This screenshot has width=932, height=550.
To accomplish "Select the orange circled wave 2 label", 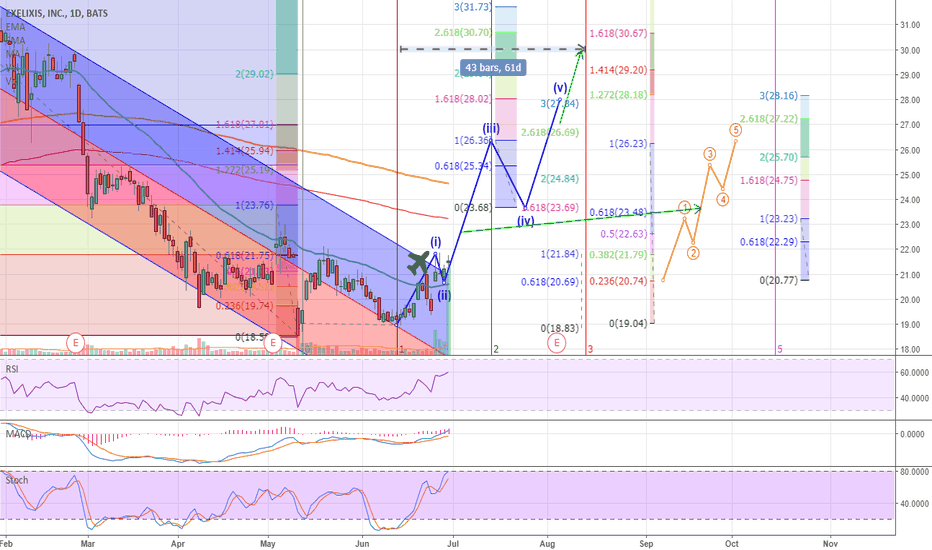I will click(693, 253).
